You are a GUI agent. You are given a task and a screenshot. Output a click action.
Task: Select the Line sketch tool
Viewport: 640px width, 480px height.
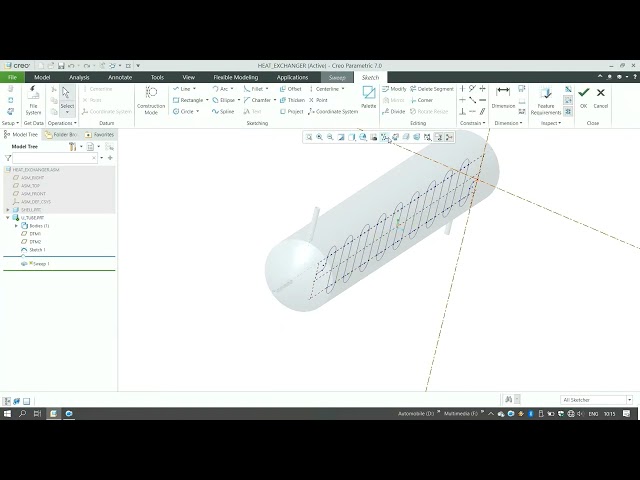coord(182,89)
